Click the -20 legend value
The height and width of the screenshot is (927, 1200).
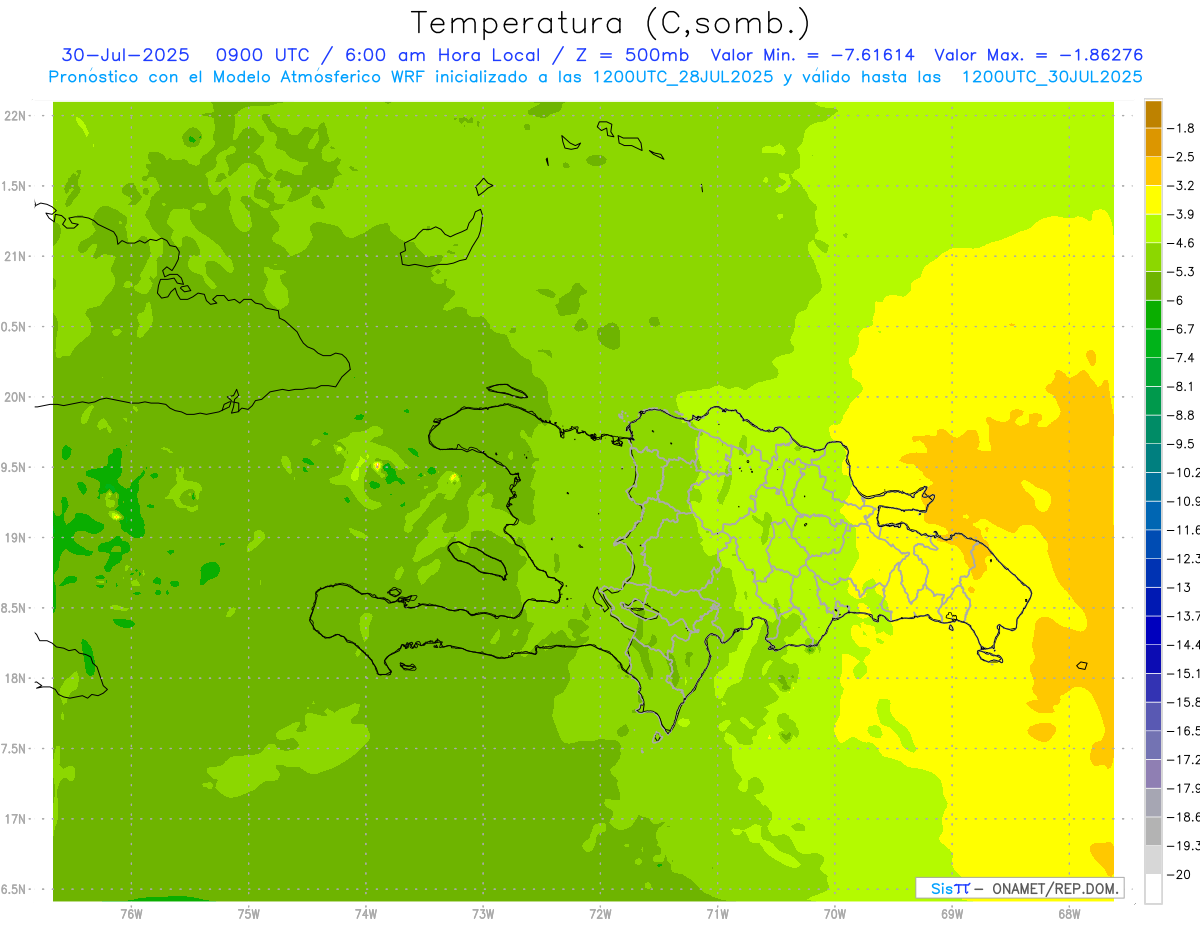[1180, 874]
